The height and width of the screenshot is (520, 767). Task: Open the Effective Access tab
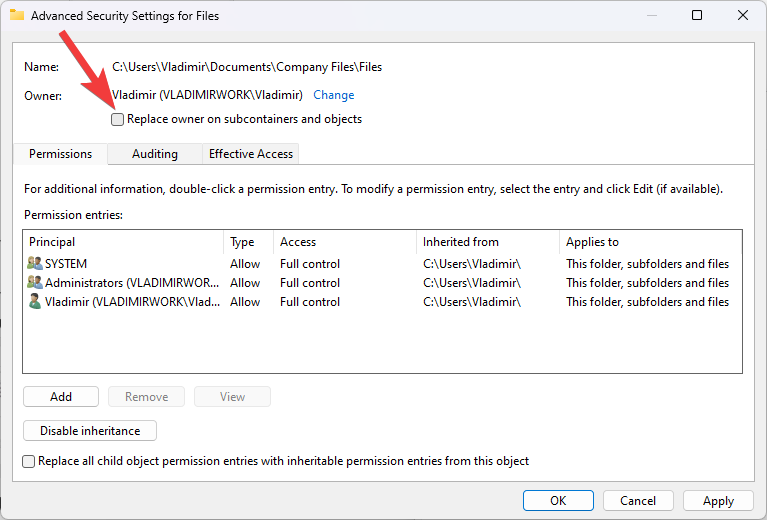click(x=250, y=154)
